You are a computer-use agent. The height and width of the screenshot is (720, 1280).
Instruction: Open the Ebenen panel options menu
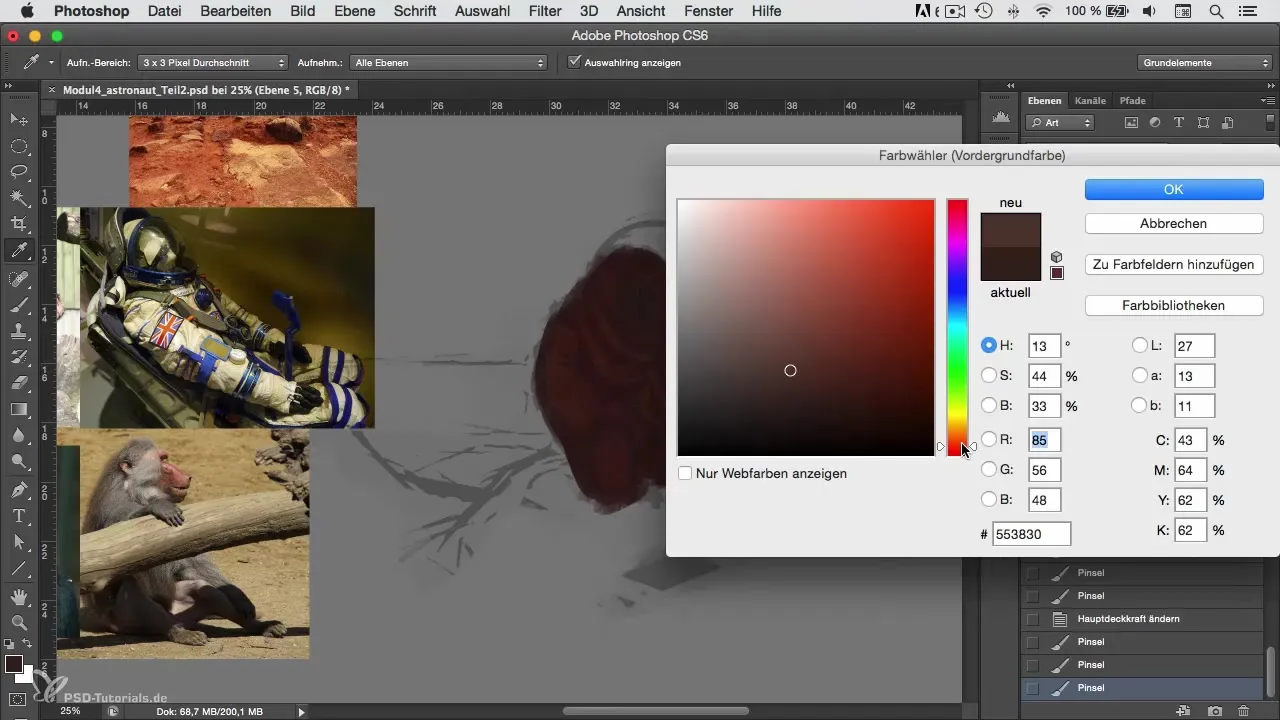pos(1268,100)
